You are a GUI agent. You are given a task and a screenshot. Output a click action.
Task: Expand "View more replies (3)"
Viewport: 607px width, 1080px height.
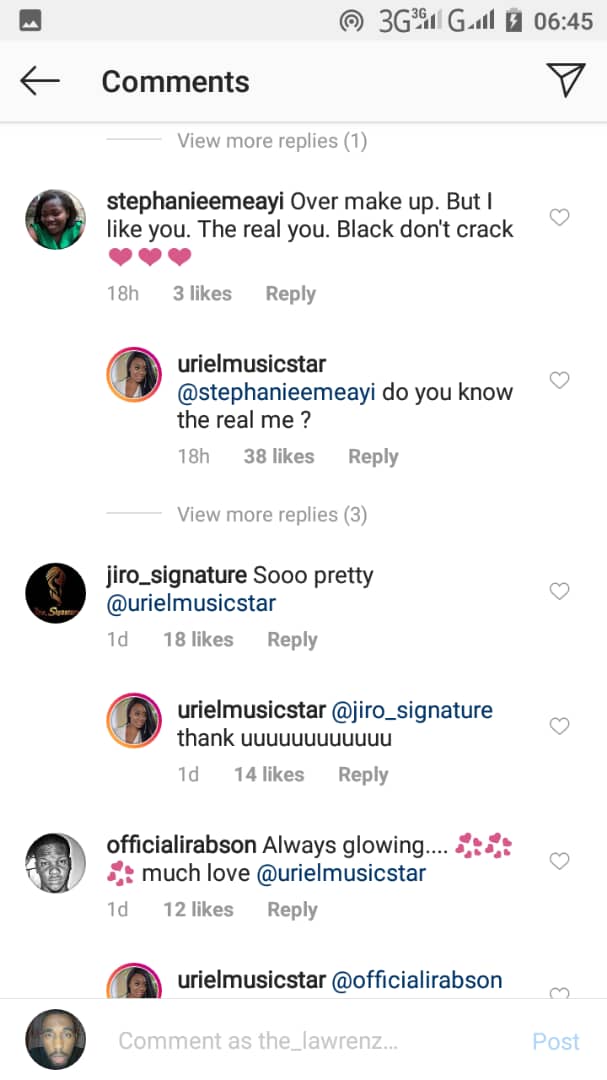click(x=272, y=515)
